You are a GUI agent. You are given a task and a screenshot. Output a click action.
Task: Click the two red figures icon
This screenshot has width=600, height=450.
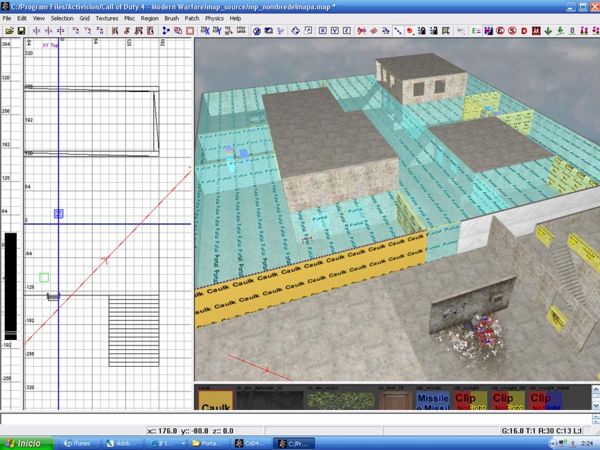click(584, 31)
